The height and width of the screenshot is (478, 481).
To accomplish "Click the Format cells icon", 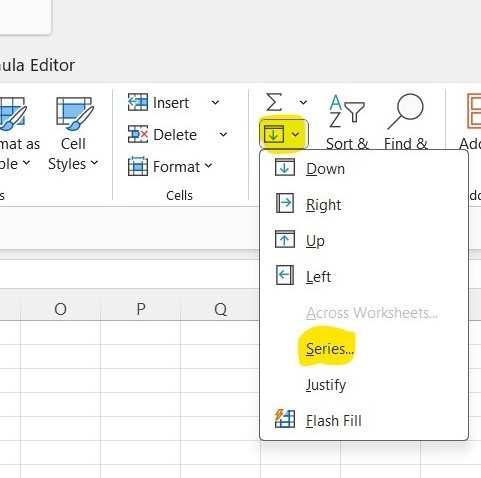I will coord(138,166).
